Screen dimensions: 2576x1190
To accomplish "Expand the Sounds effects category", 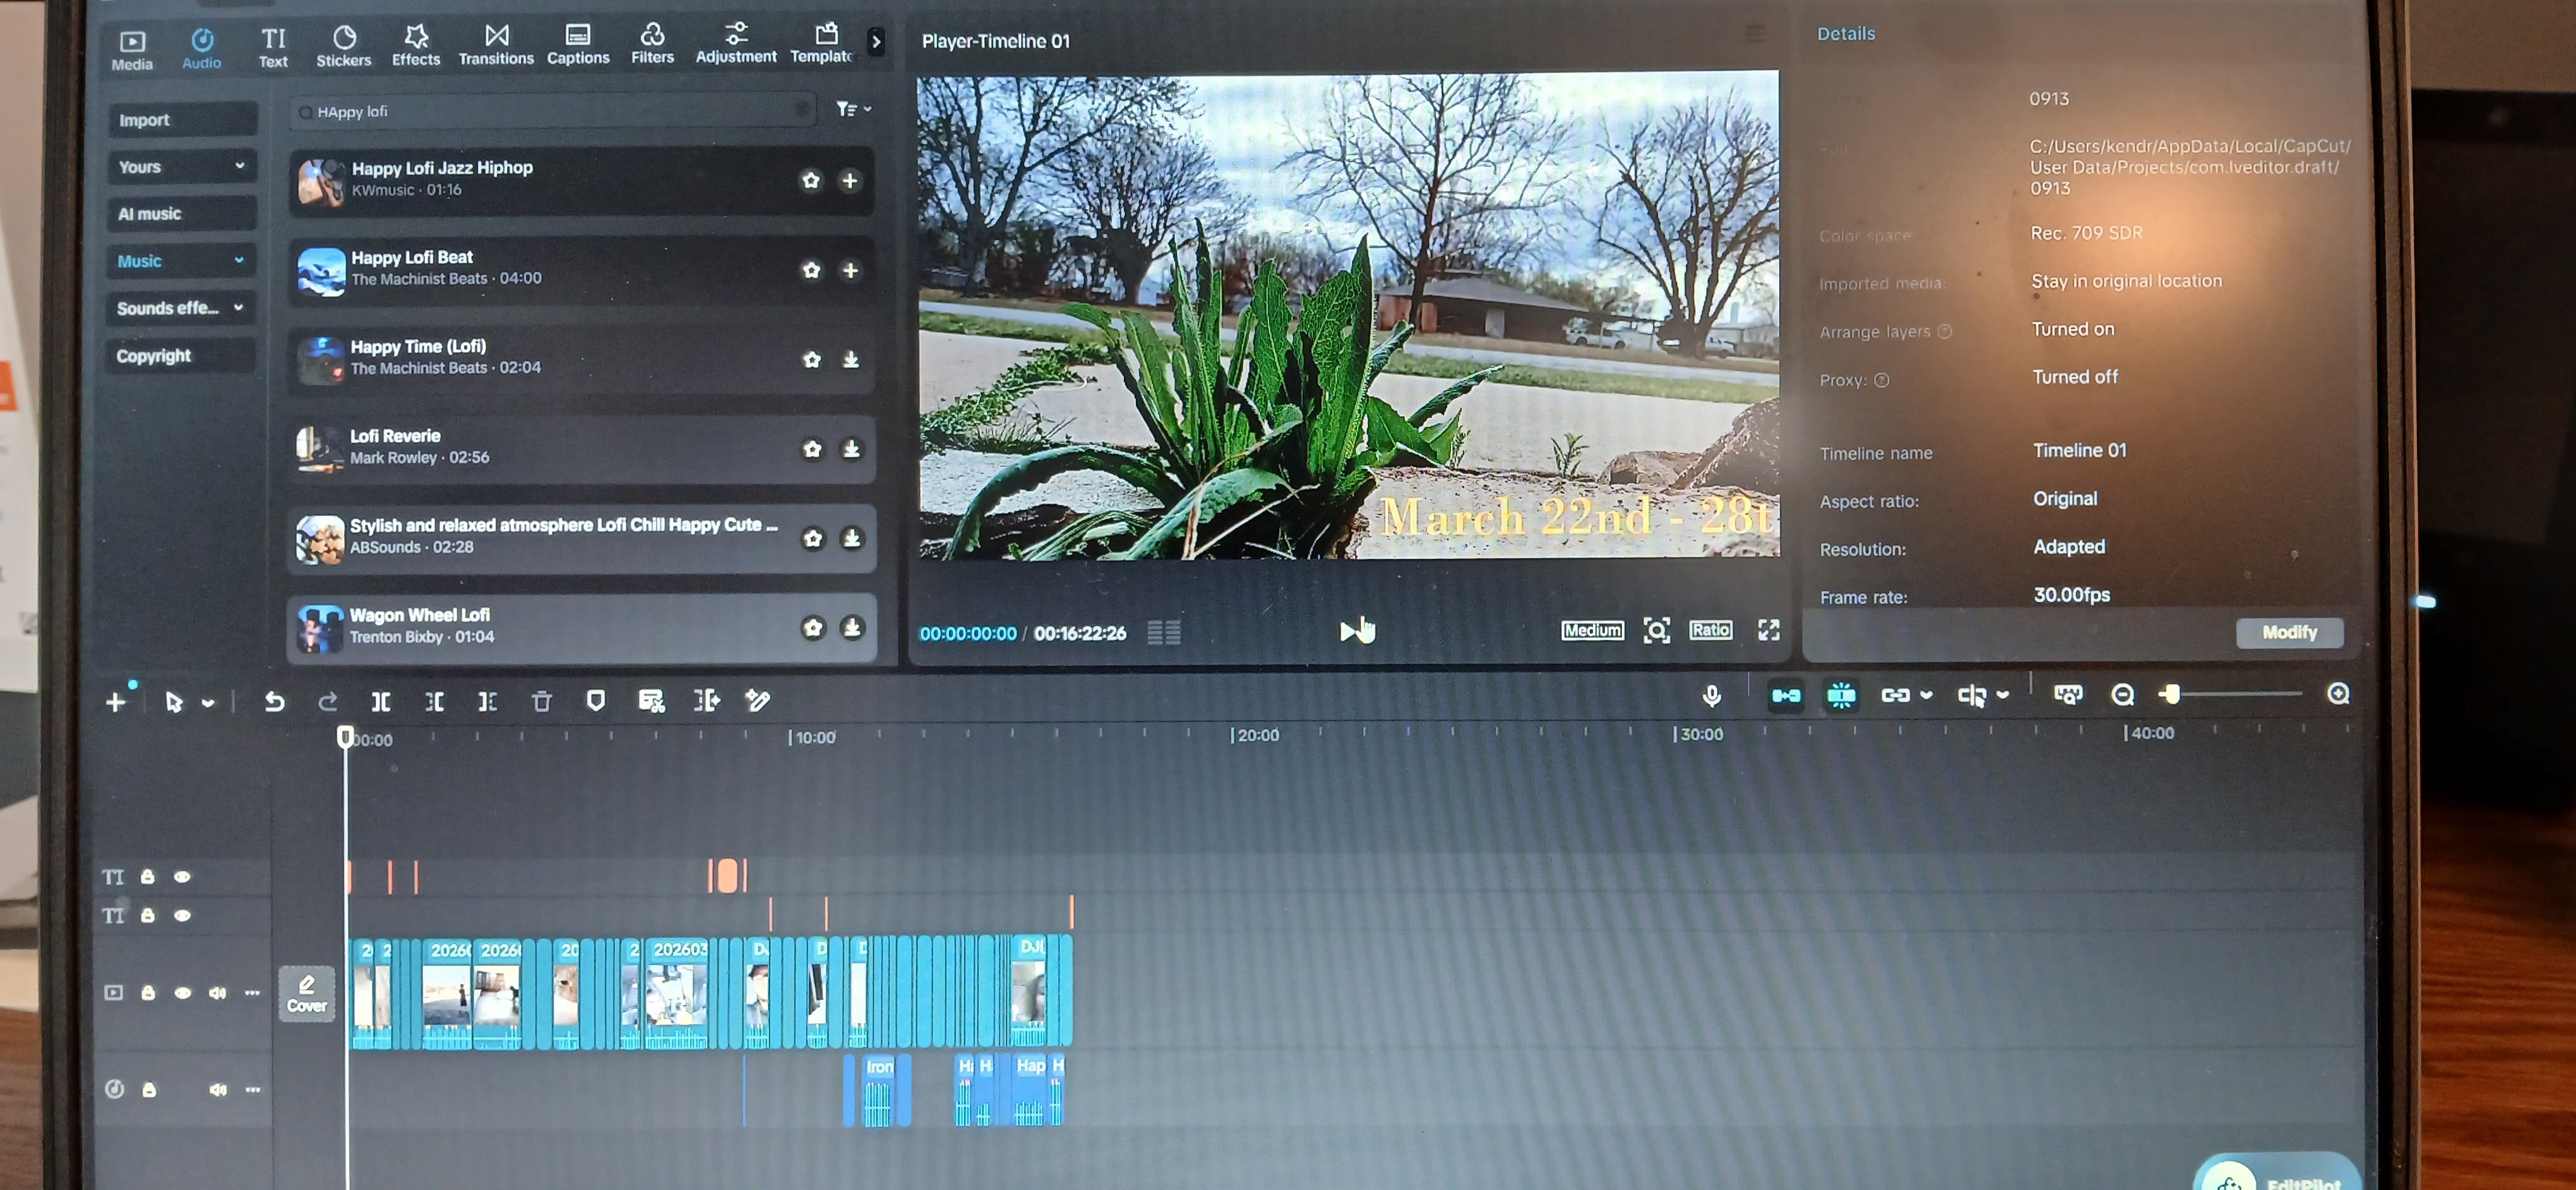I will [181, 308].
